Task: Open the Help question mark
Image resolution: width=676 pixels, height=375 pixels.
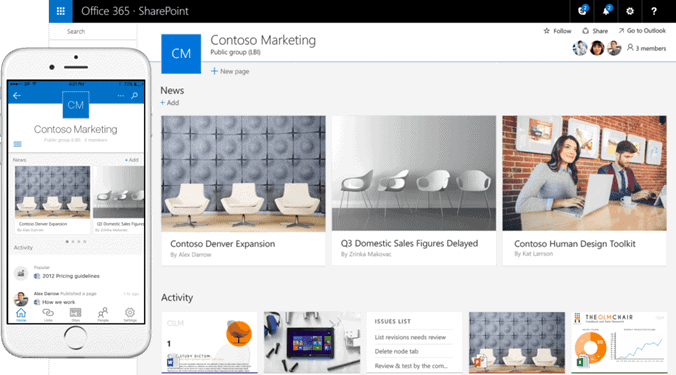Action: click(x=654, y=11)
